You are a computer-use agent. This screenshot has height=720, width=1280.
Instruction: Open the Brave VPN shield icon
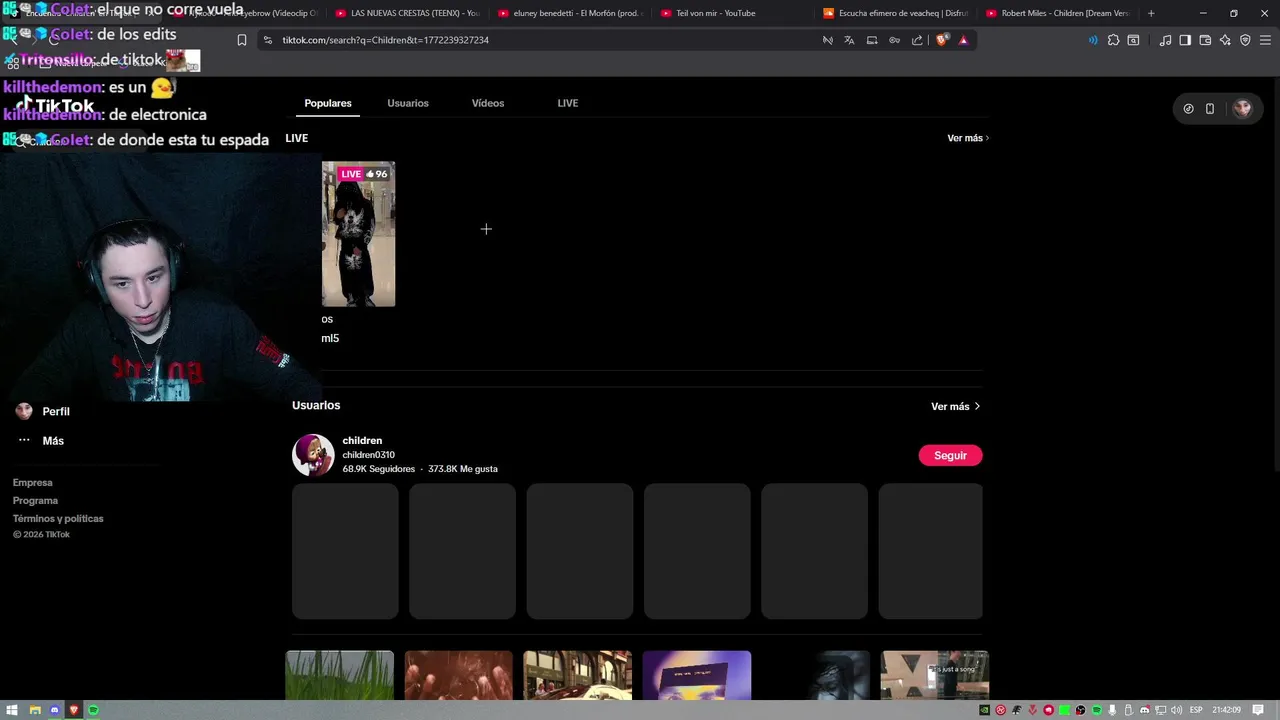click(1245, 40)
